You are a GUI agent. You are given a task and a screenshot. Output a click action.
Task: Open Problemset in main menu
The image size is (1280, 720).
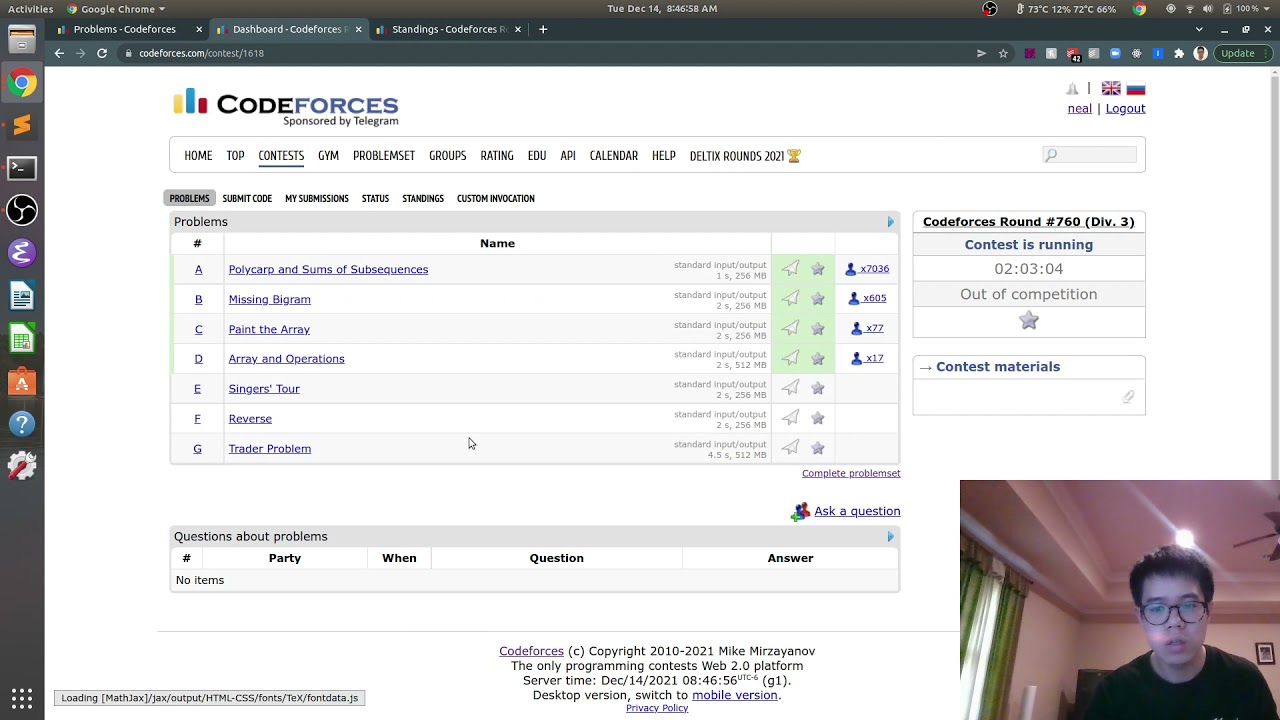tap(384, 156)
